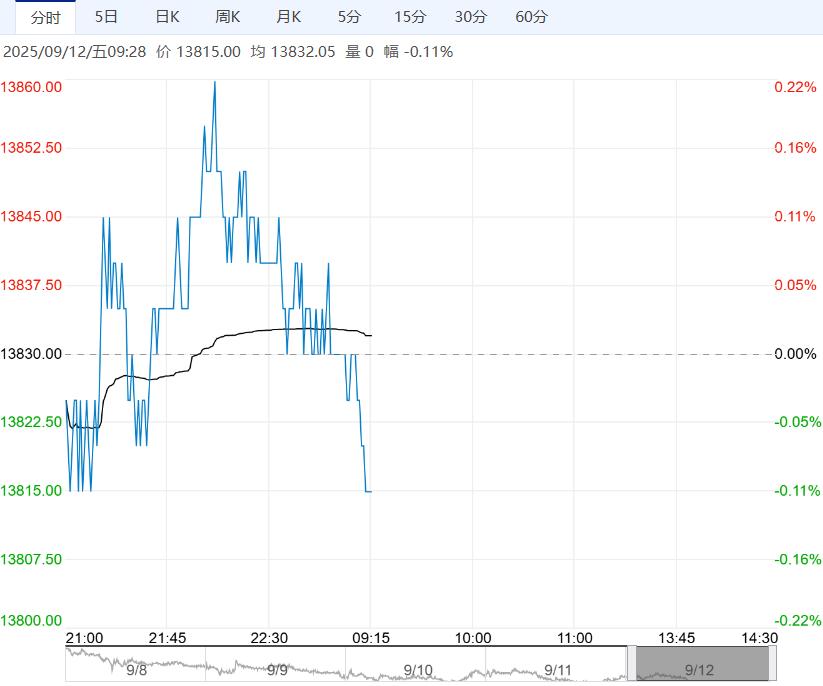
Task: Click the 14:30 time axis label
Action: point(759,638)
